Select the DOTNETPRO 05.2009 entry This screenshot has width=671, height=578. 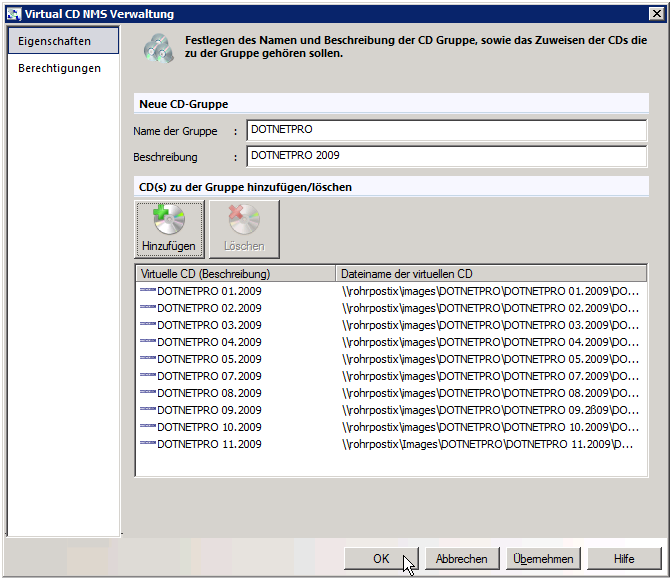tap(209, 359)
